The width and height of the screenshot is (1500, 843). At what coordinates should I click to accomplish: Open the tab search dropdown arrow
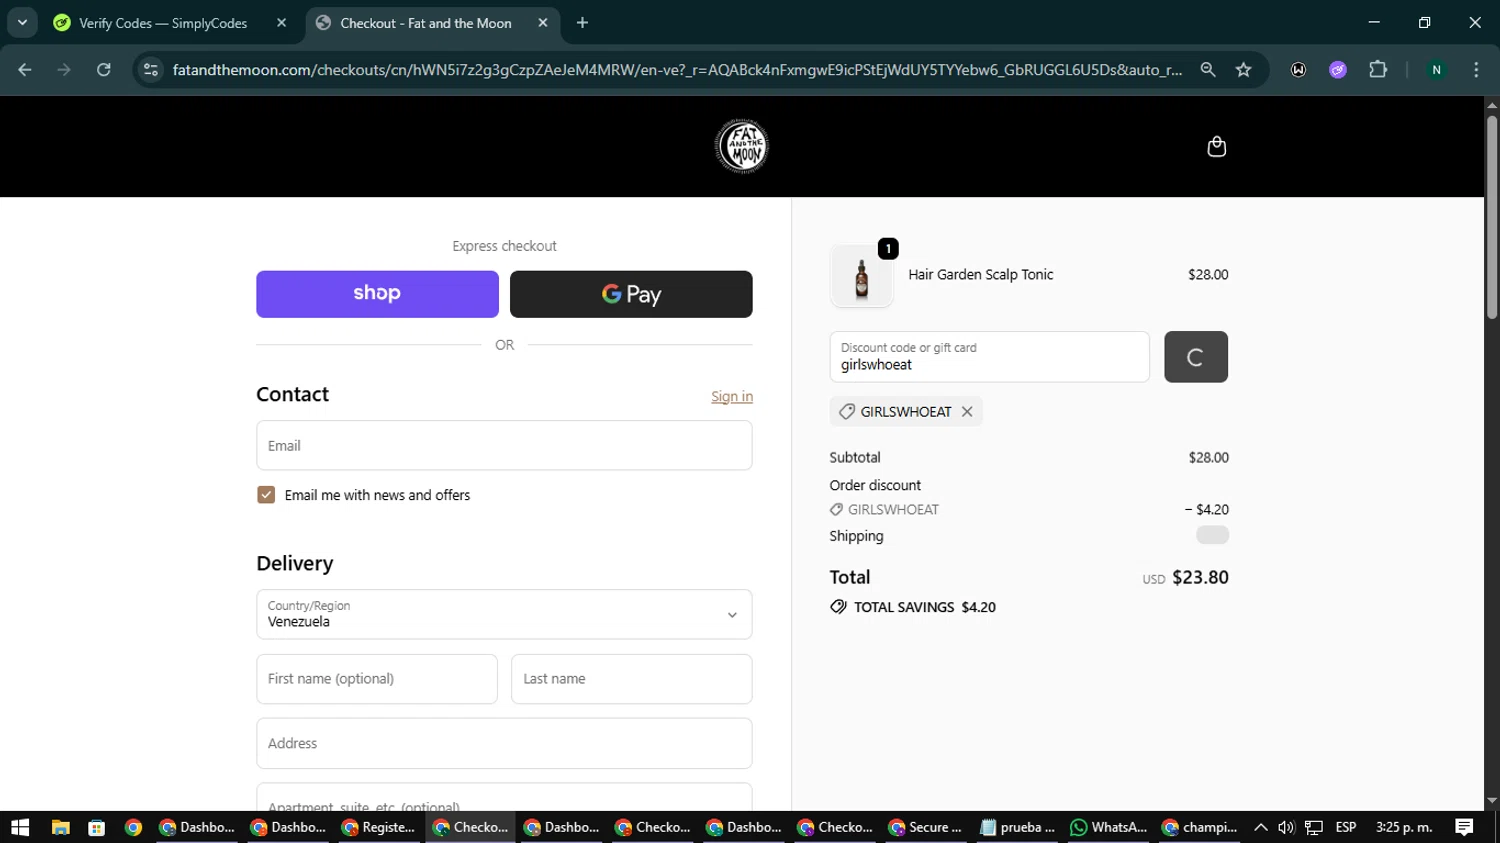(x=22, y=23)
